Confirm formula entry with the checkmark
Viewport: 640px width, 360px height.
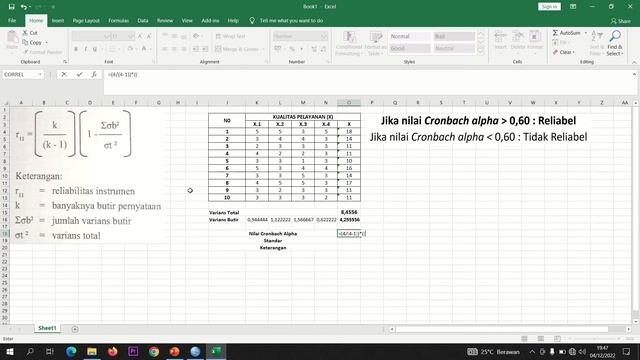coord(79,74)
